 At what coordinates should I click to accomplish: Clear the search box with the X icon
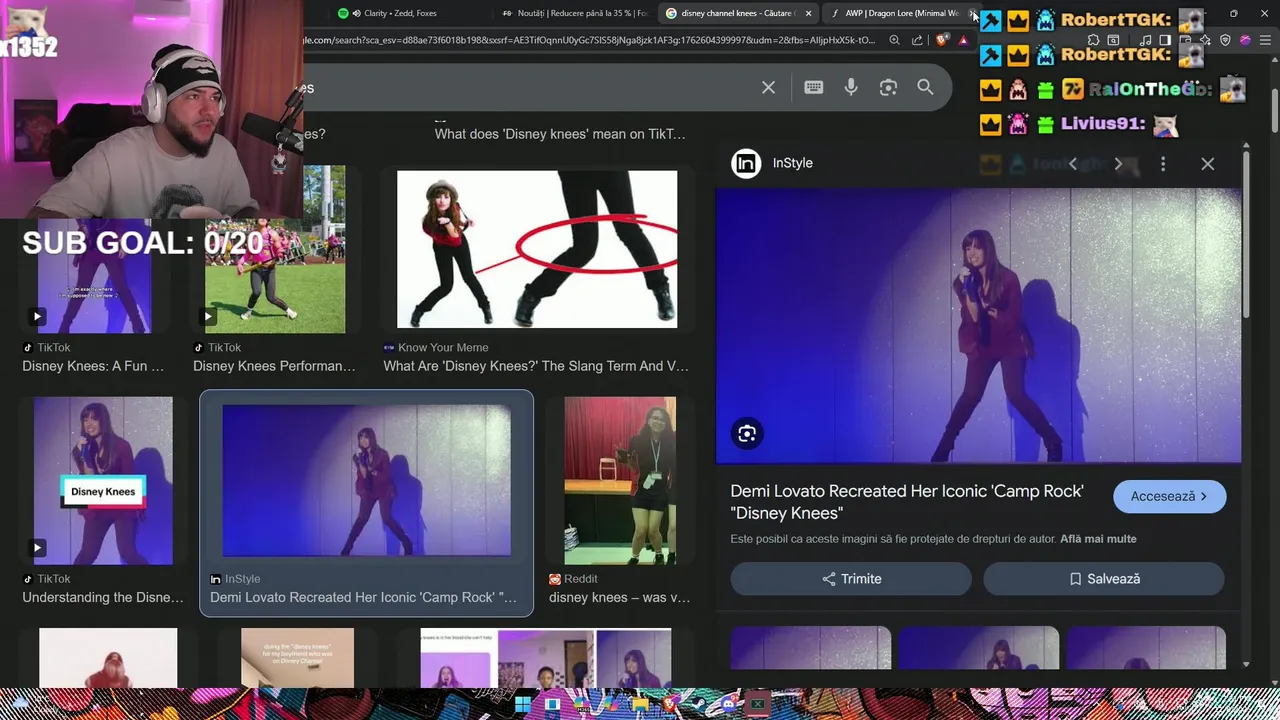pos(768,88)
